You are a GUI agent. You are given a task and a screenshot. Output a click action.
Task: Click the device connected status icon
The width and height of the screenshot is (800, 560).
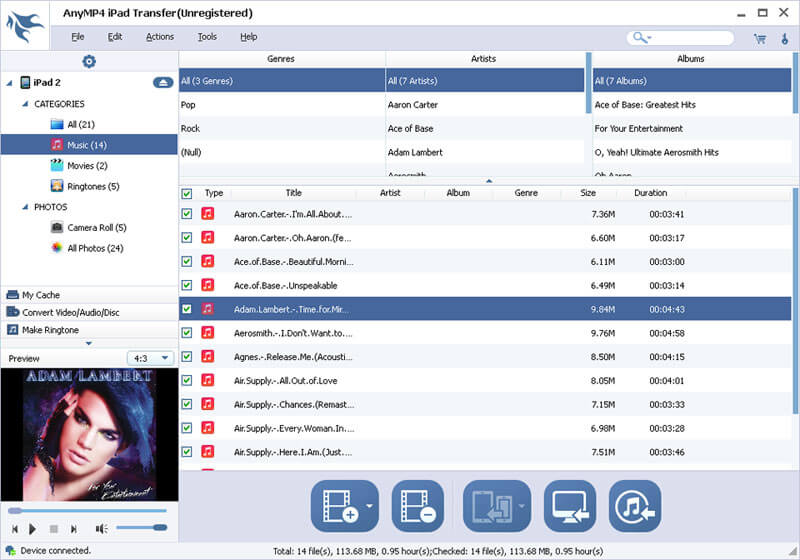pos(10,550)
